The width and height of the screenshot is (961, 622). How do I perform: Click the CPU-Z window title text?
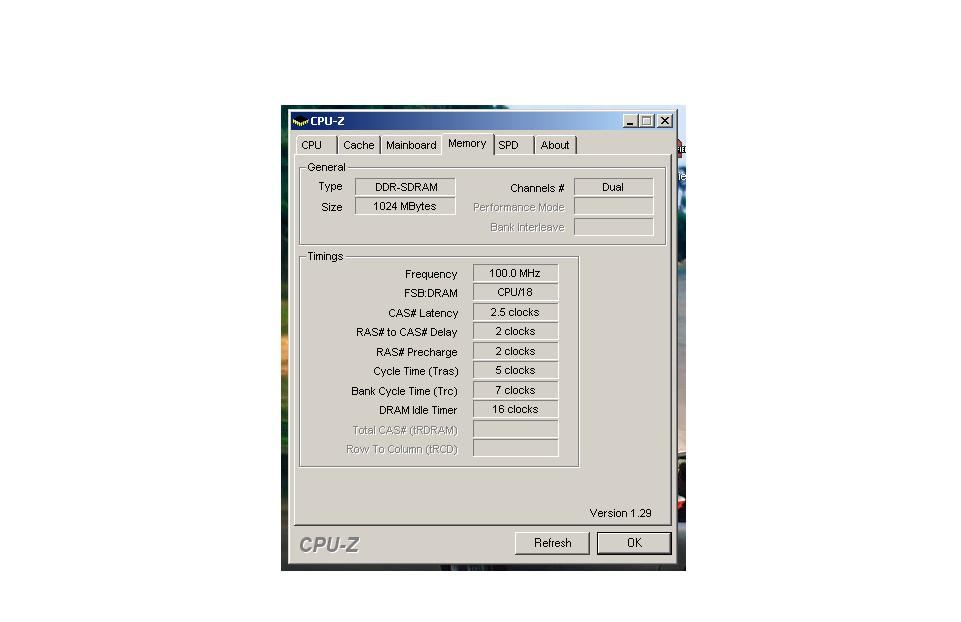pyautogui.click(x=327, y=121)
